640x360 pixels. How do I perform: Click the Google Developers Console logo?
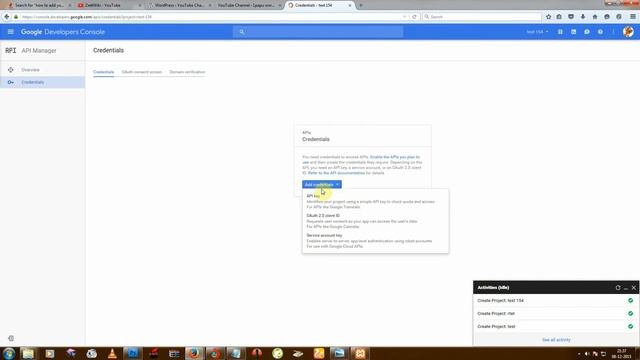63,32
